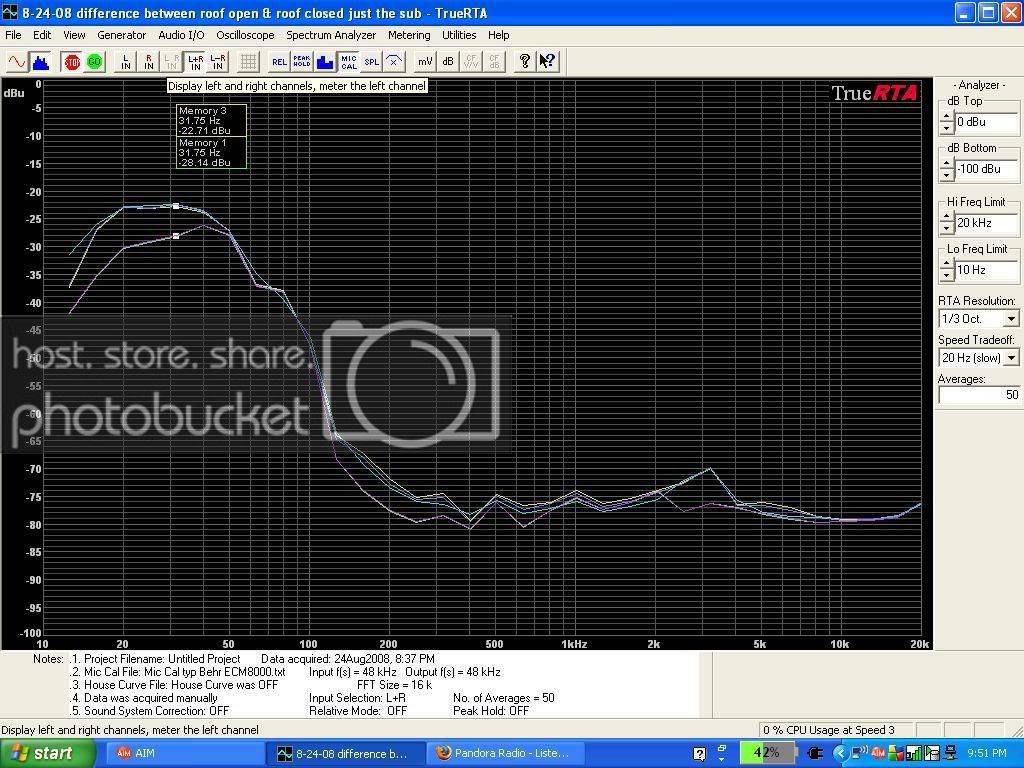Switch to the spectrum analyzer bar-graph icon
Viewport: 1024px width, 768px height.
40,62
